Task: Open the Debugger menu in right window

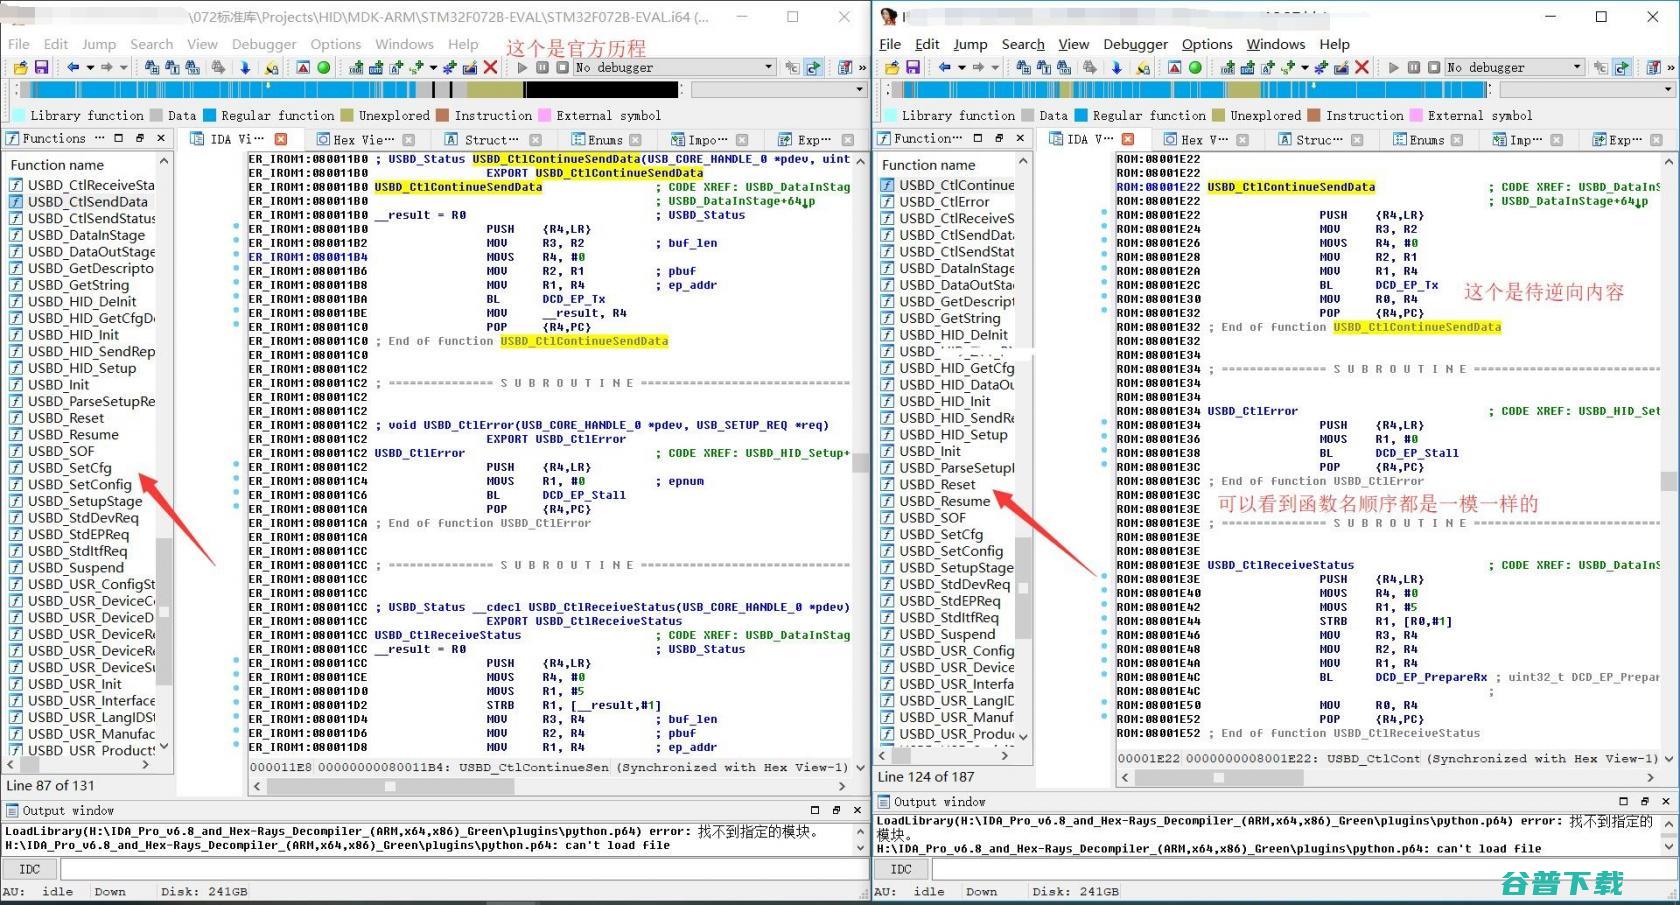Action: coord(1135,44)
